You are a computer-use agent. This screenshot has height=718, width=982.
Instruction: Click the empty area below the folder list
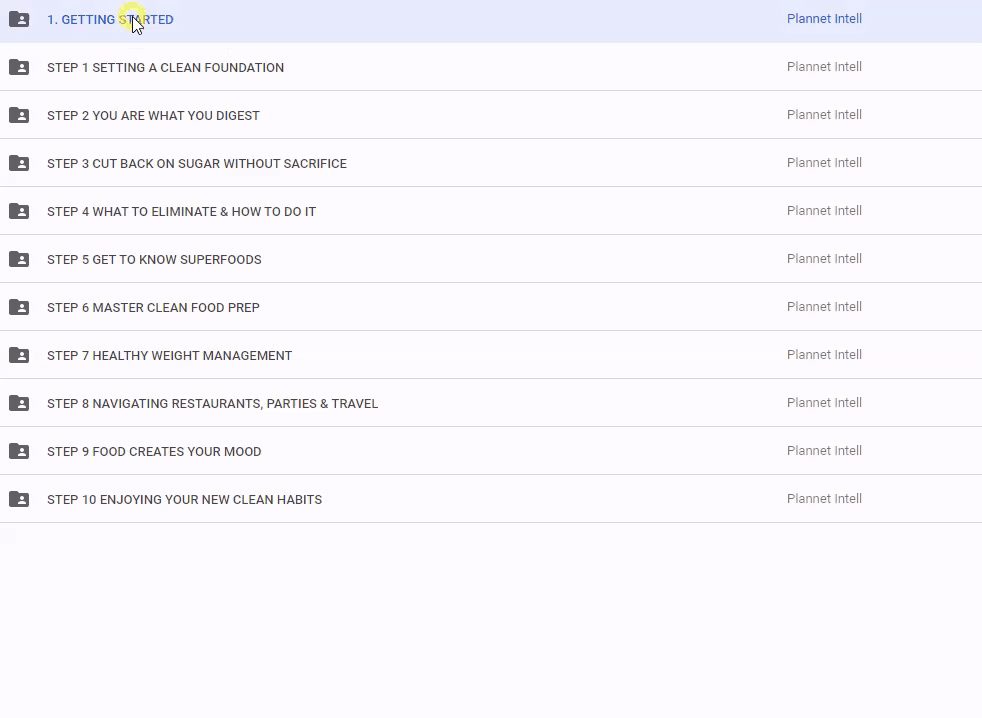(x=490, y=620)
